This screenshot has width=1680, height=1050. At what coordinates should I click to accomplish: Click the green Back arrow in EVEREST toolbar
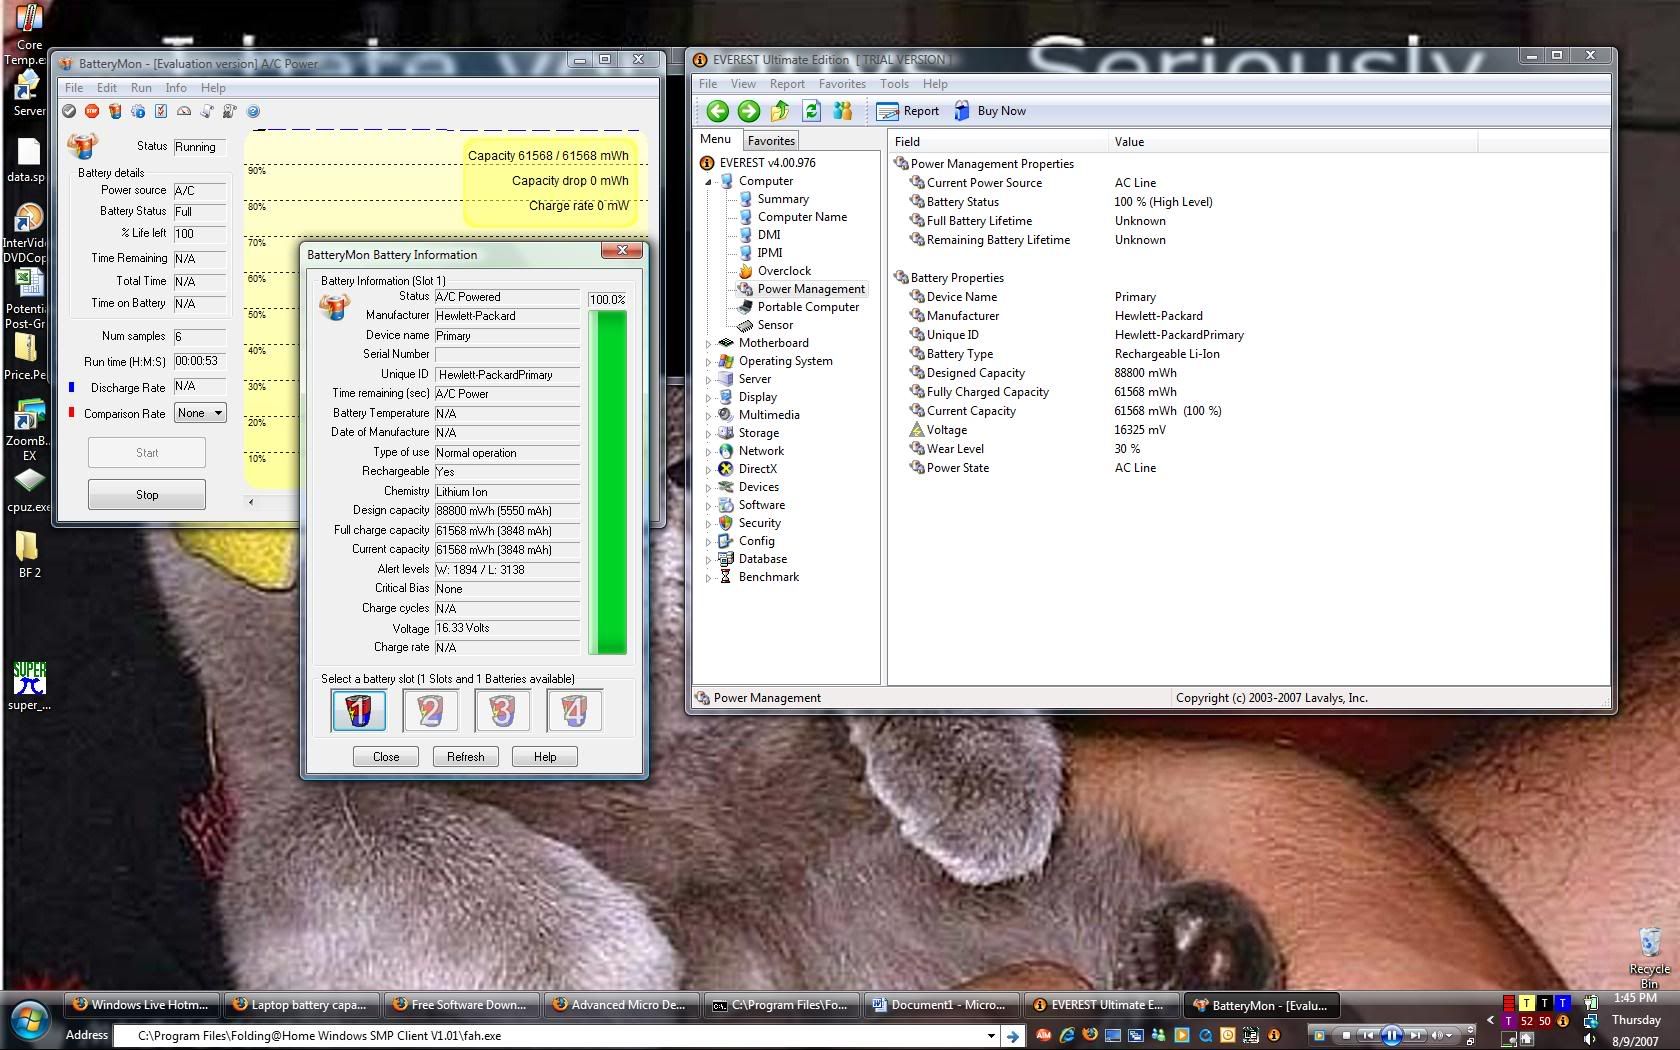coord(717,111)
